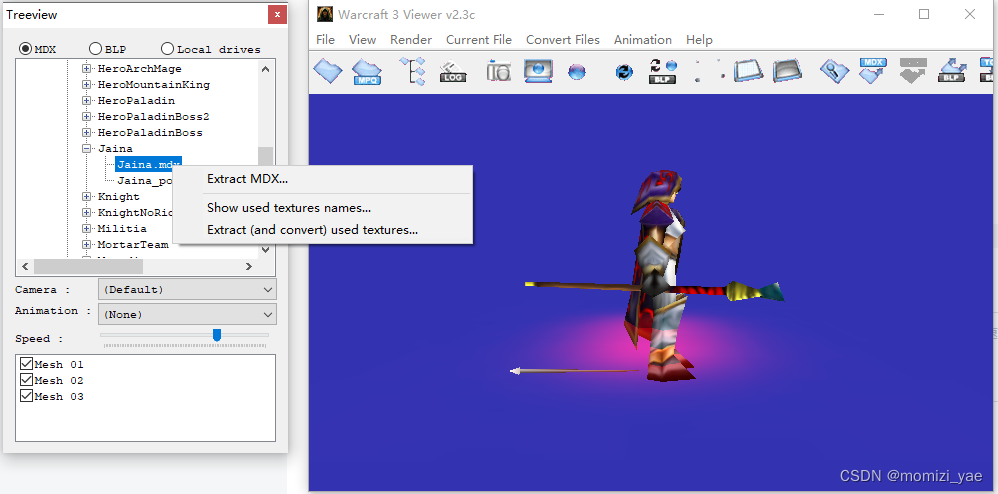Toggle the treeview toolbar icon
The image size is (998, 494).
point(412,71)
